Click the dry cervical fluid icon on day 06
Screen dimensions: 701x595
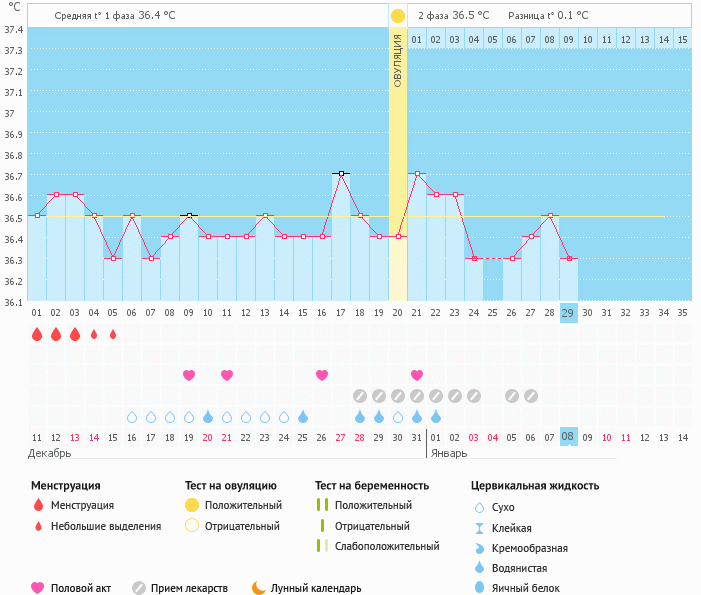point(132,417)
